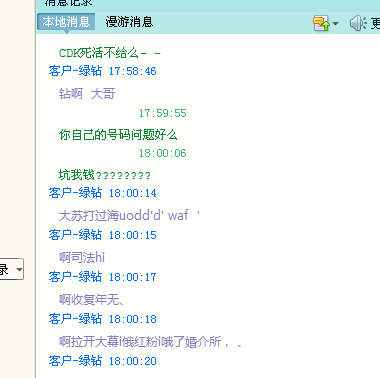Viewport: 380px width, 378px height.
Task: Click sender line 客户-绿钻 18:00:18
Action: click(x=102, y=319)
